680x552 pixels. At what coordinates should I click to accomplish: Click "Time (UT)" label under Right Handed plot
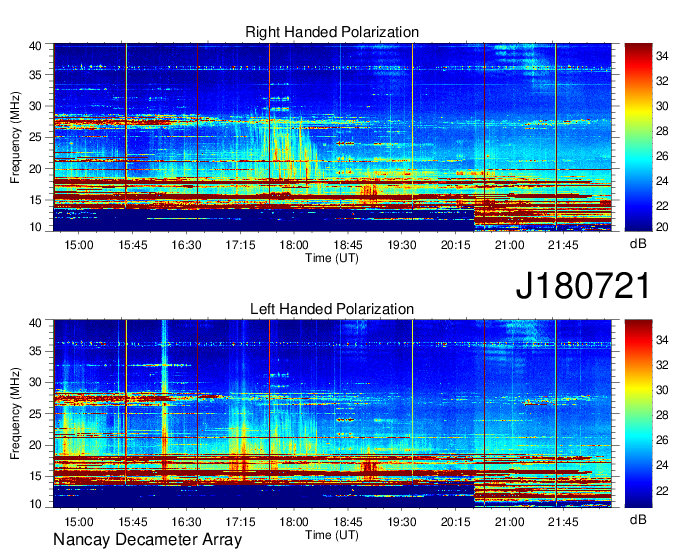tap(332, 258)
